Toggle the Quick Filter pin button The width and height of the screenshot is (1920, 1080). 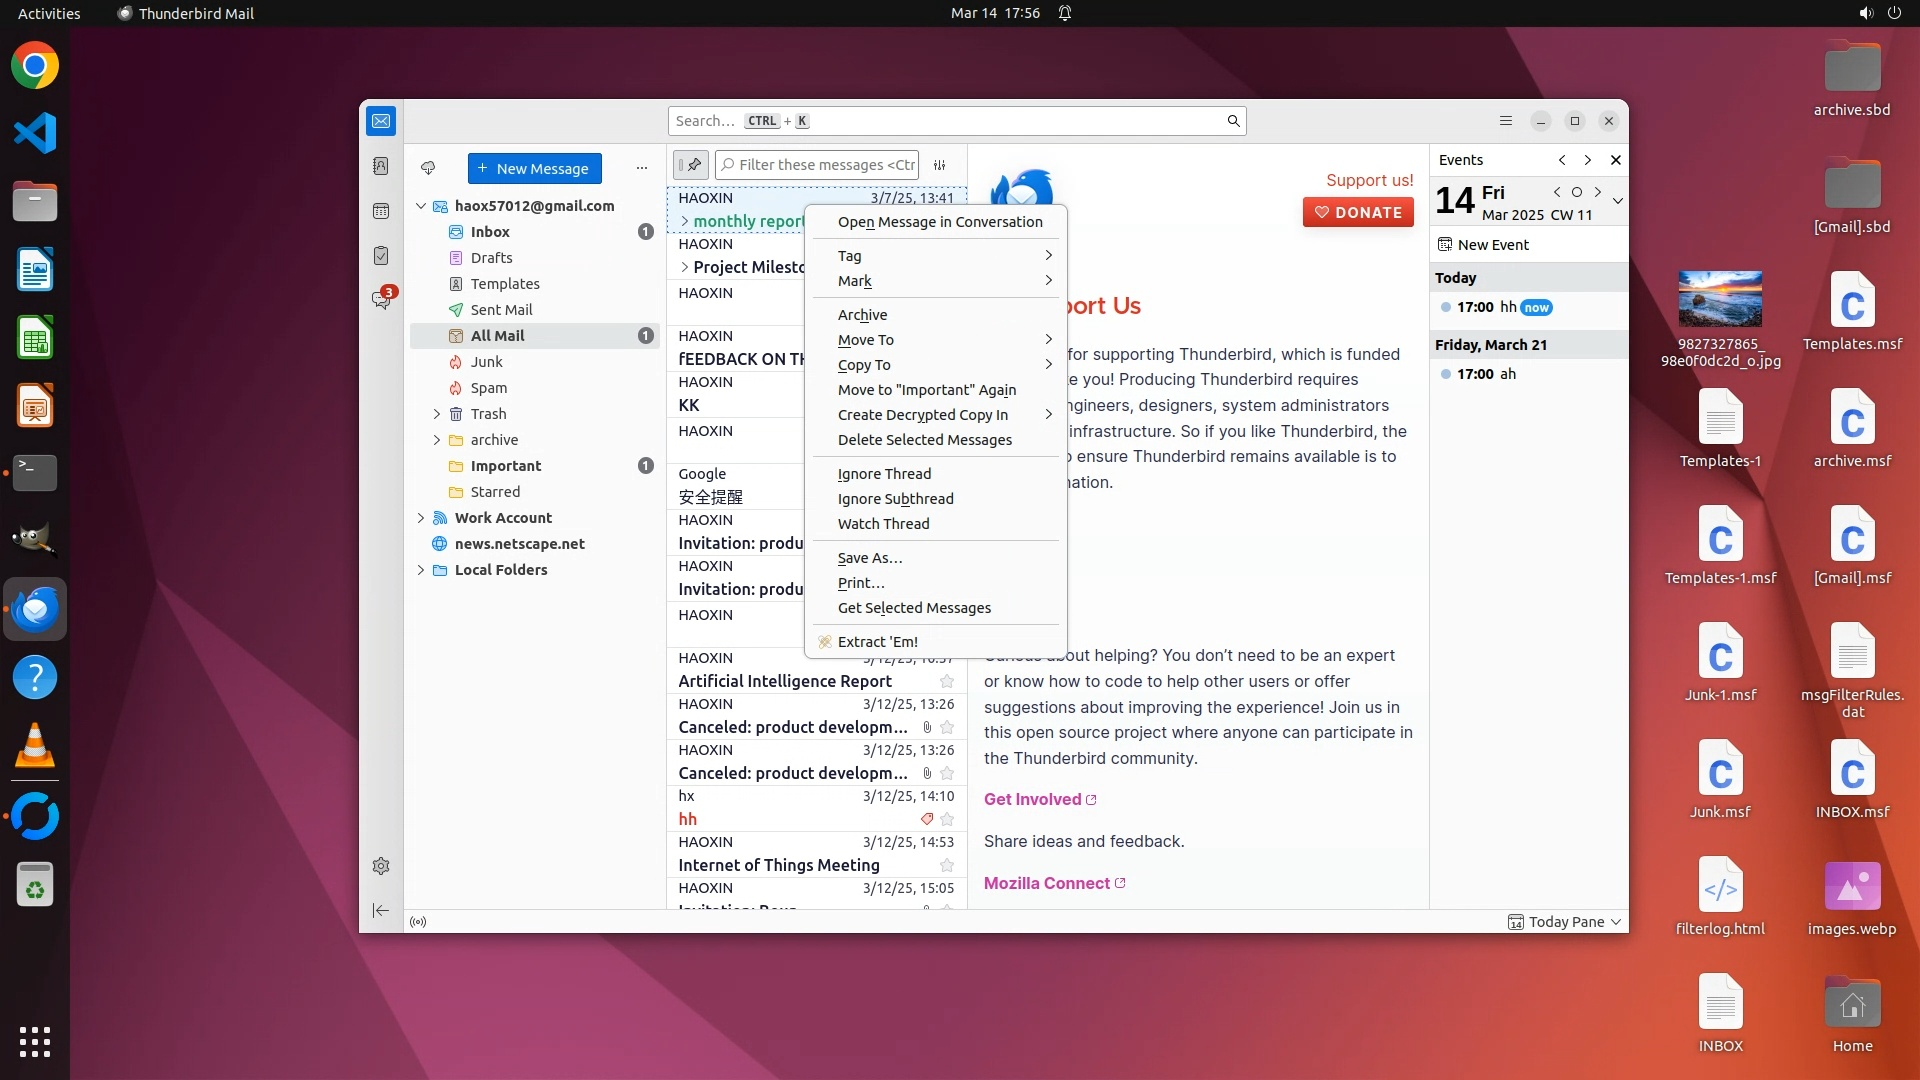tap(691, 165)
